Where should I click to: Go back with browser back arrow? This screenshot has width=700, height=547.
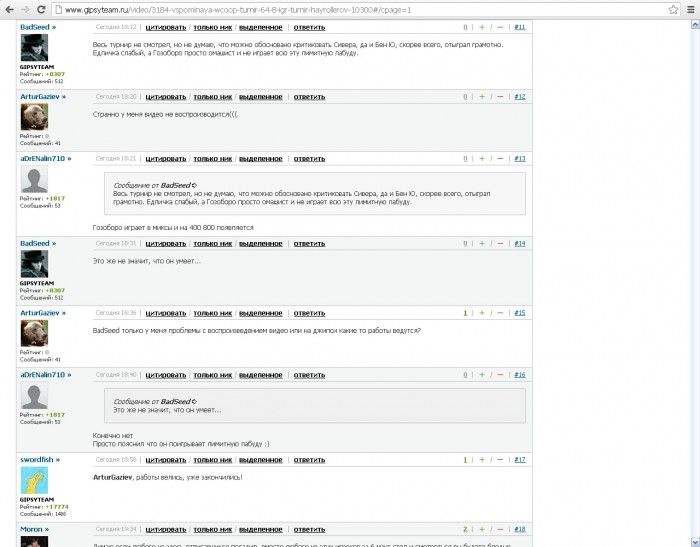pyautogui.click(x=9, y=9)
